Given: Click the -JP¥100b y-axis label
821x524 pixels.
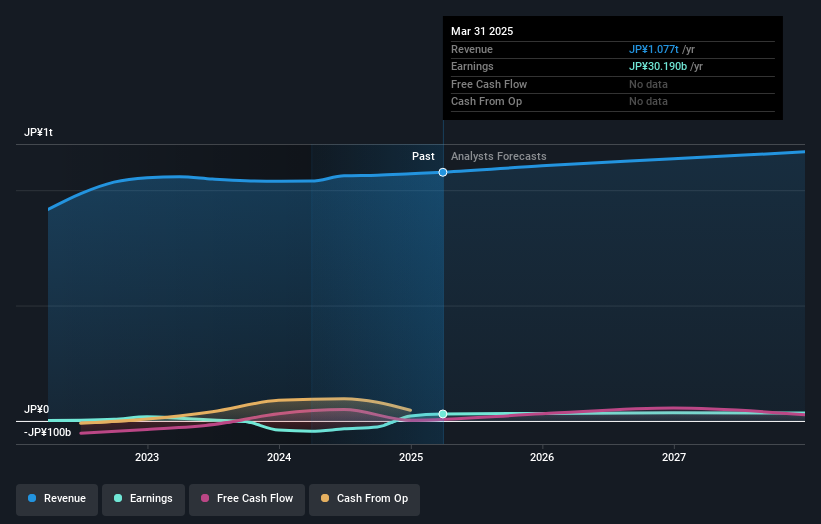Looking at the screenshot, I should [x=47, y=432].
